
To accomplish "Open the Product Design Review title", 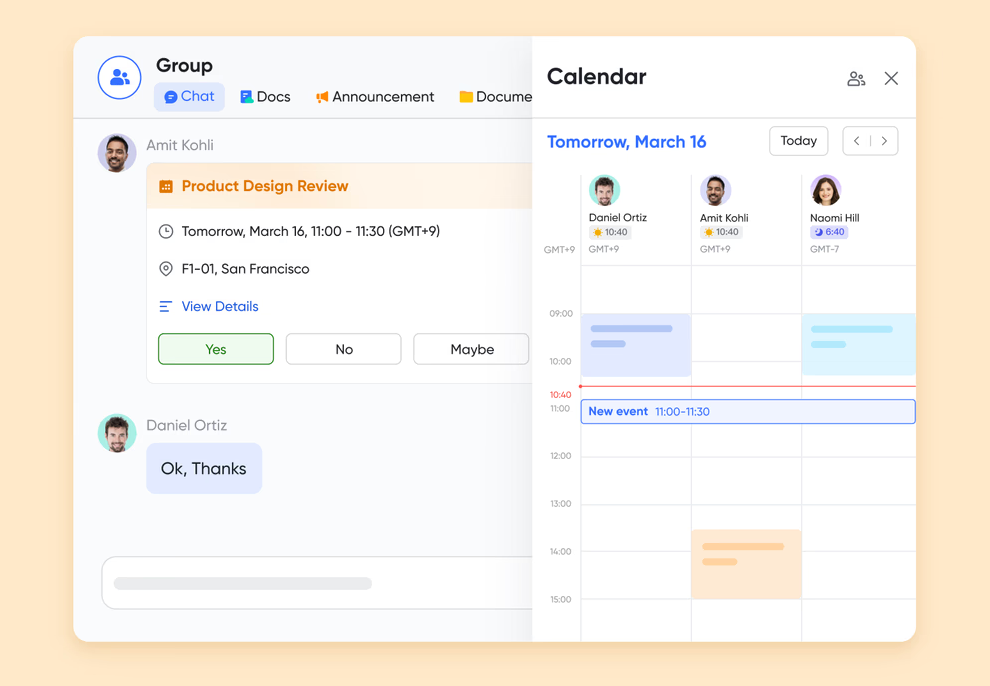I will tap(265, 186).
